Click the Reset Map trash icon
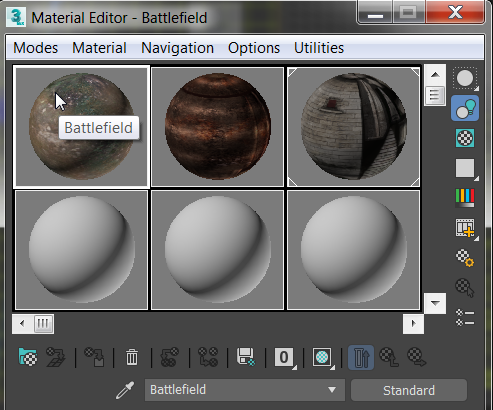Image resolution: width=493 pixels, height=410 pixels. [x=132, y=357]
